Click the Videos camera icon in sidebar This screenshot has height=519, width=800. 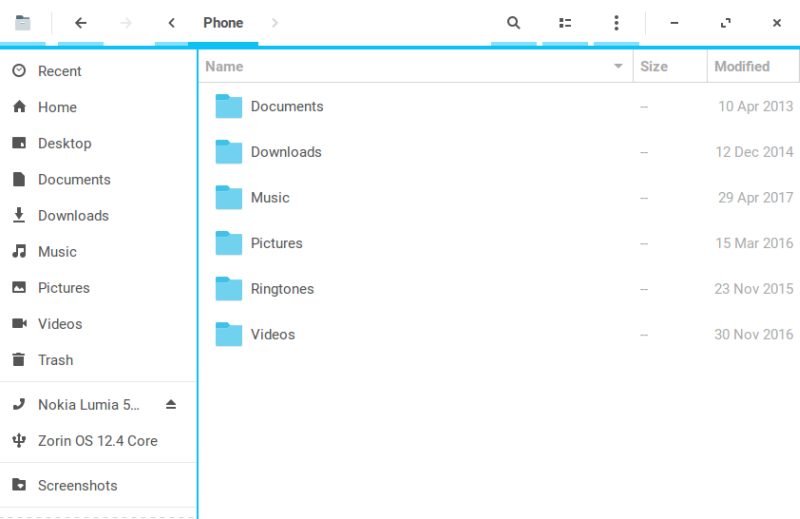tap(19, 323)
